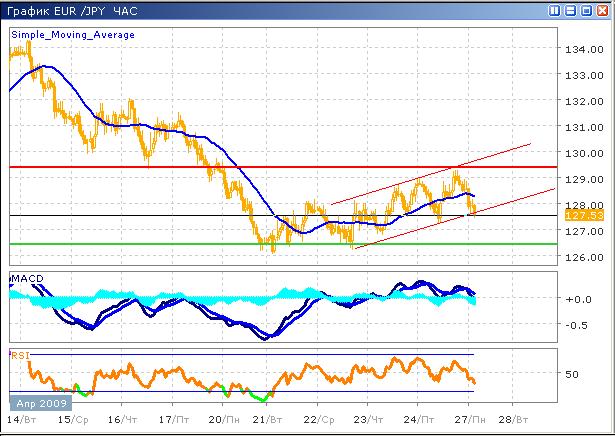
Task: Maximize the EUR/JPY chart window
Action: (x=587, y=10)
